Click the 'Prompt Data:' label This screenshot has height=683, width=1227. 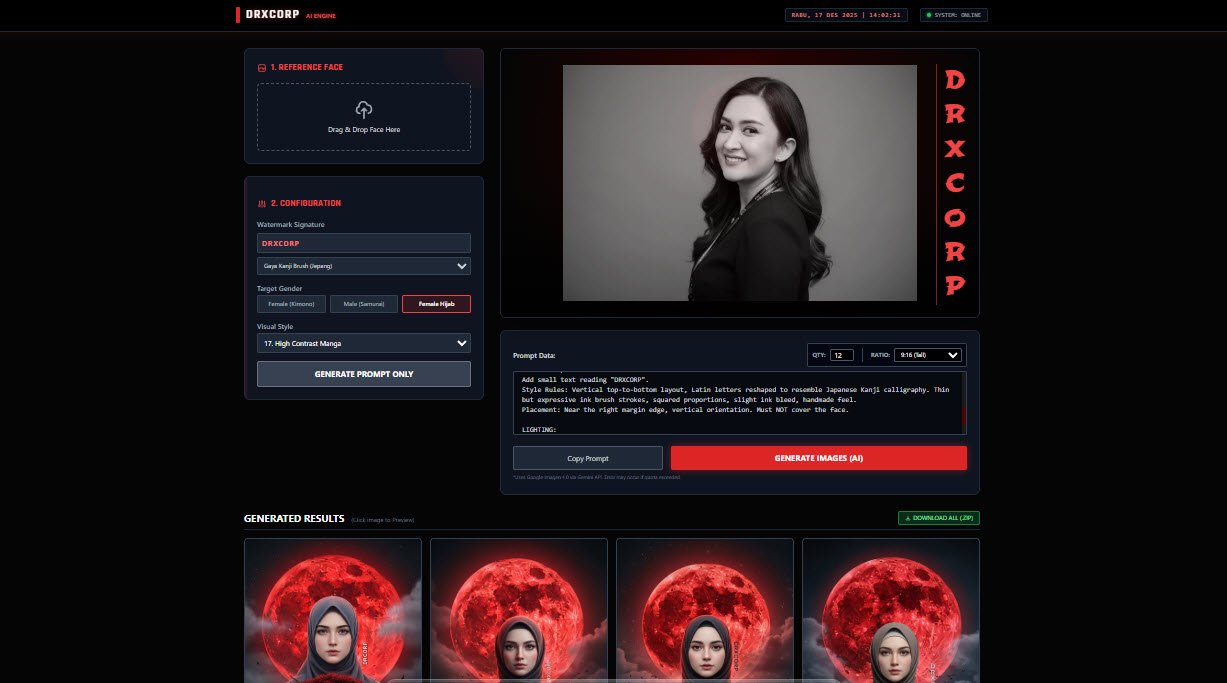534,355
